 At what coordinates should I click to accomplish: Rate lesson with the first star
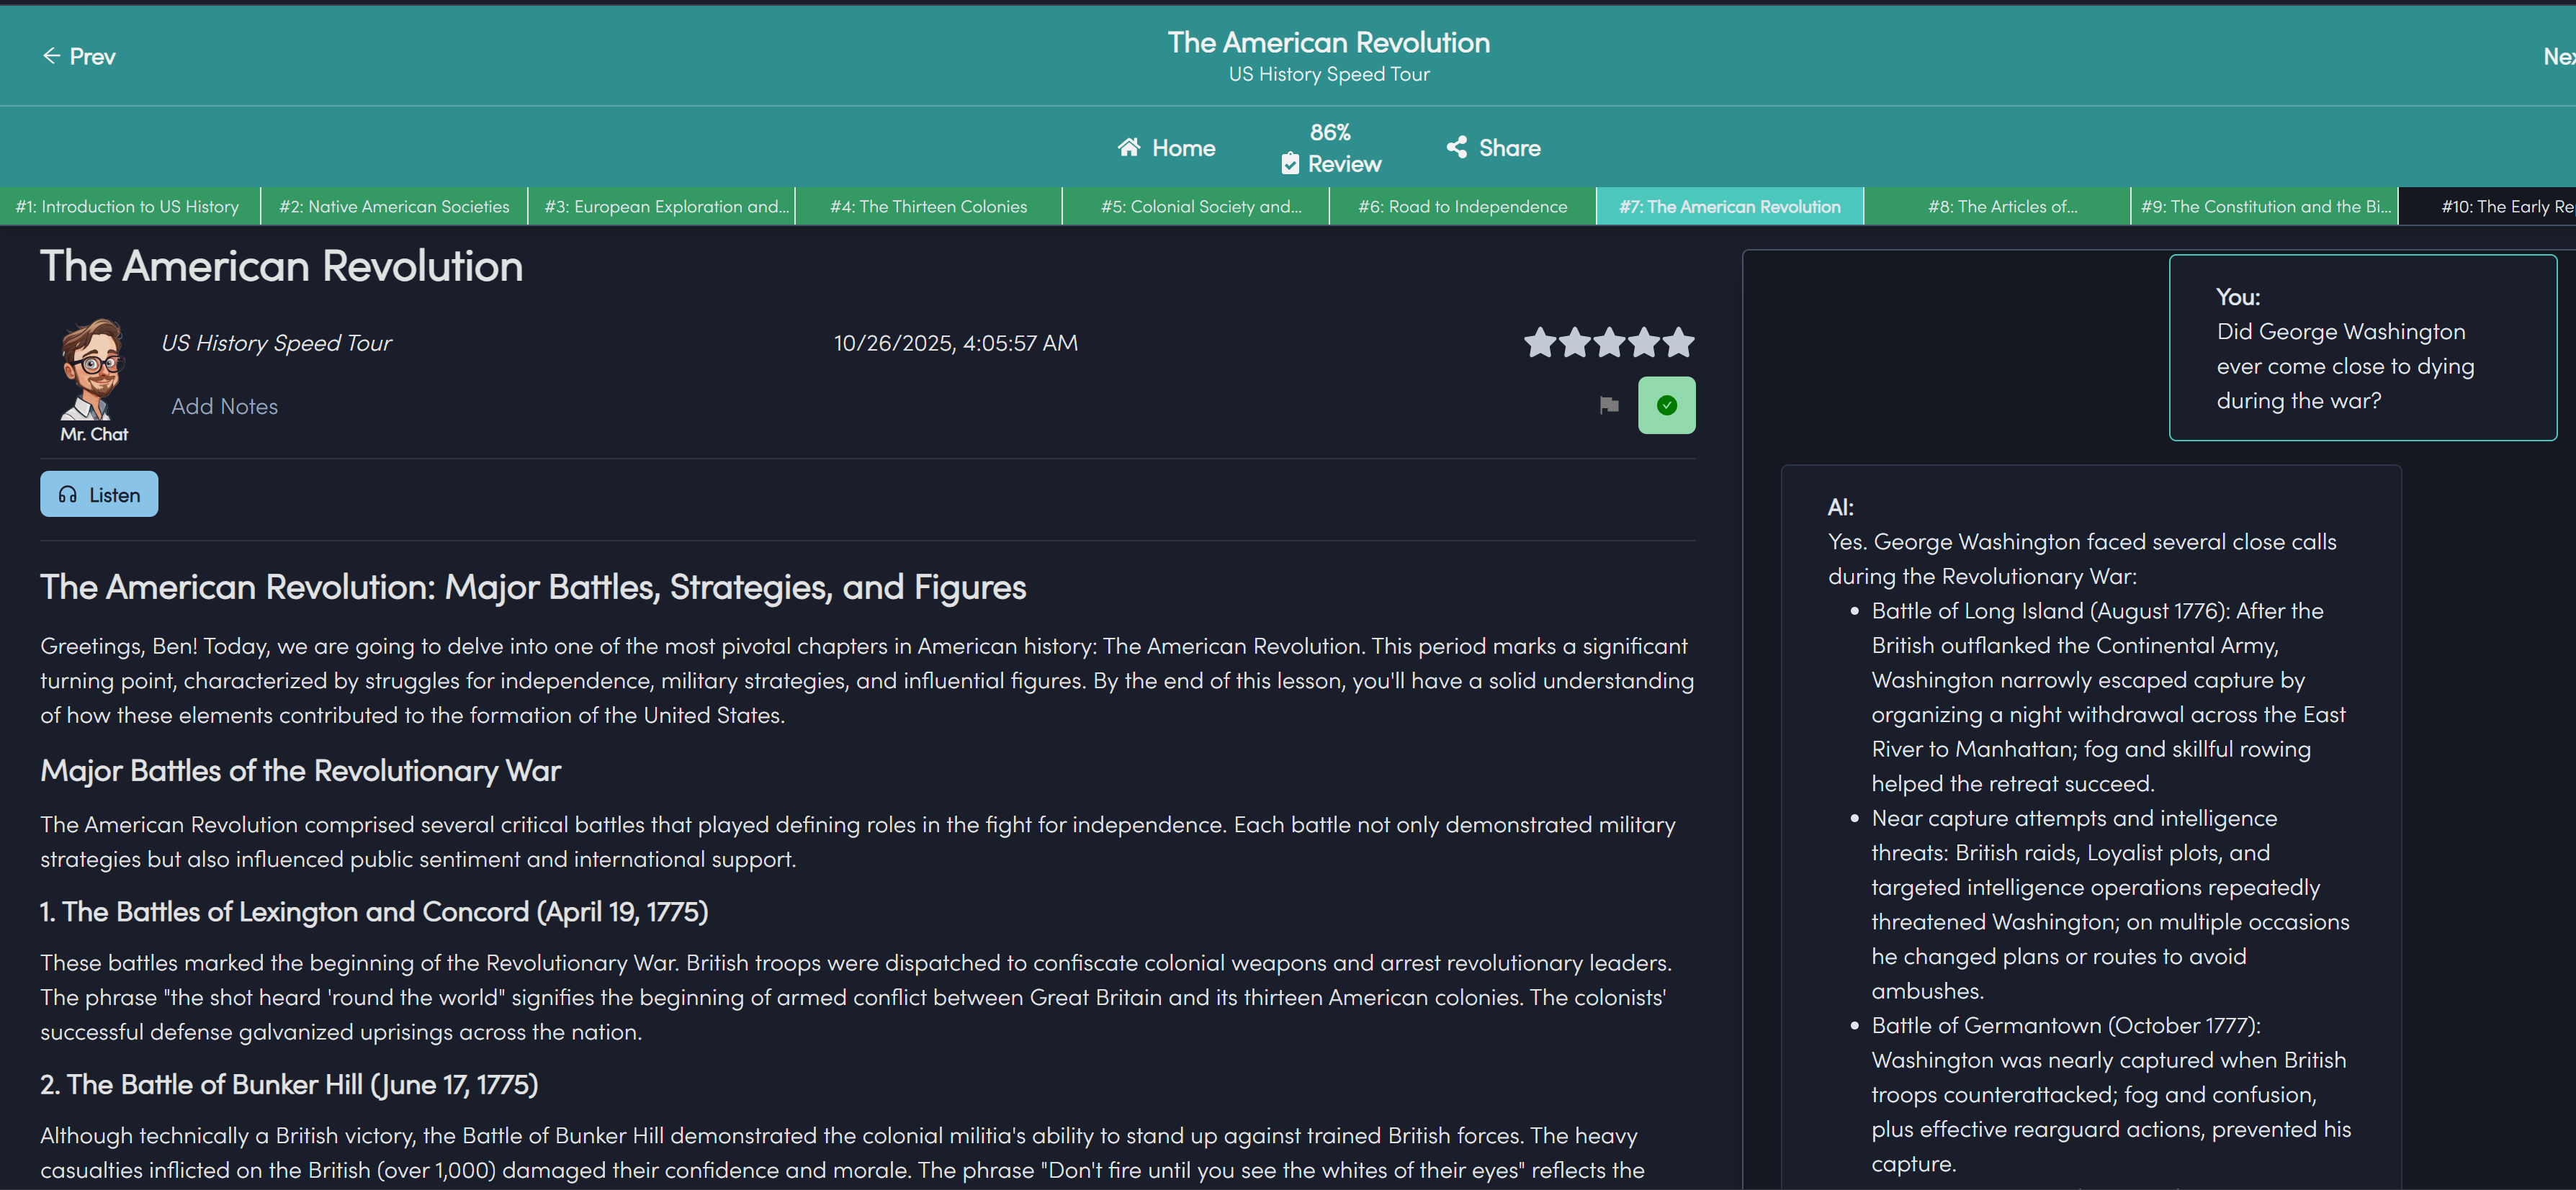coord(1540,343)
